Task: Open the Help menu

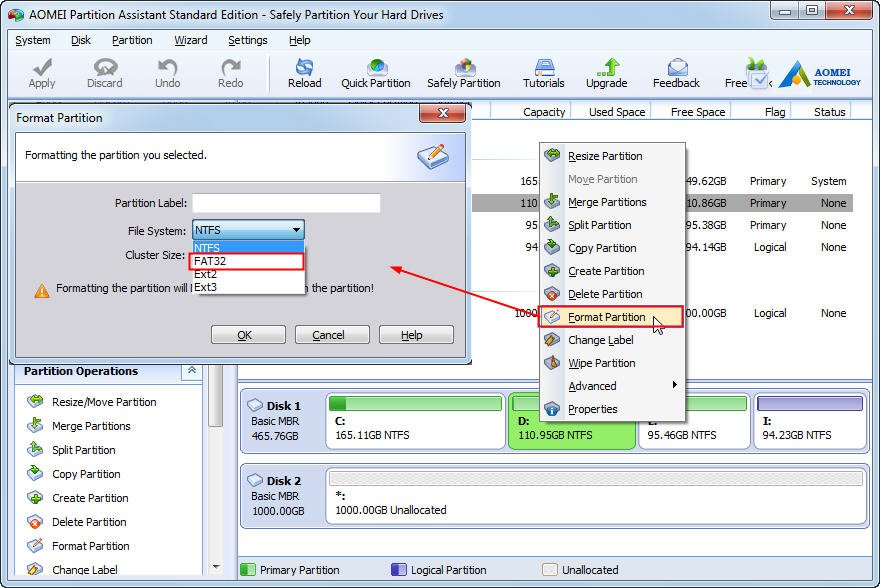Action: pos(300,40)
